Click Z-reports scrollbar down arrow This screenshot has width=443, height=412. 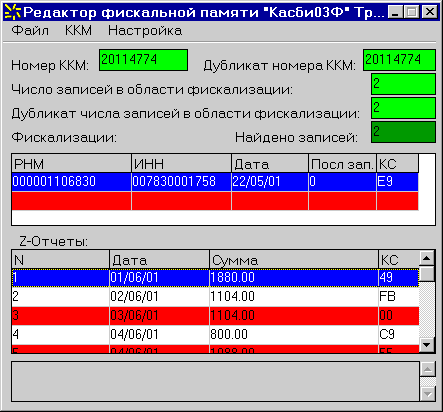pos(427,345)
